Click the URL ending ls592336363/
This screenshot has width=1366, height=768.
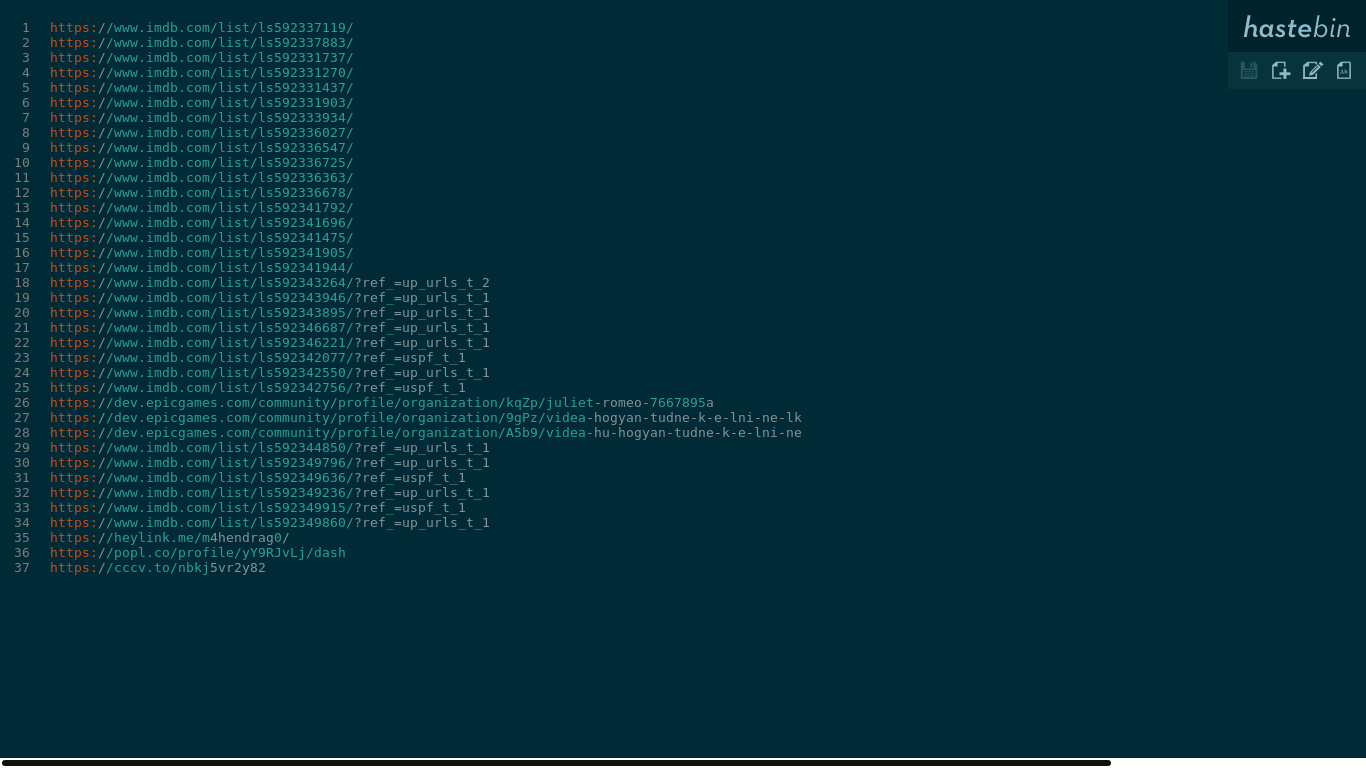202,178
